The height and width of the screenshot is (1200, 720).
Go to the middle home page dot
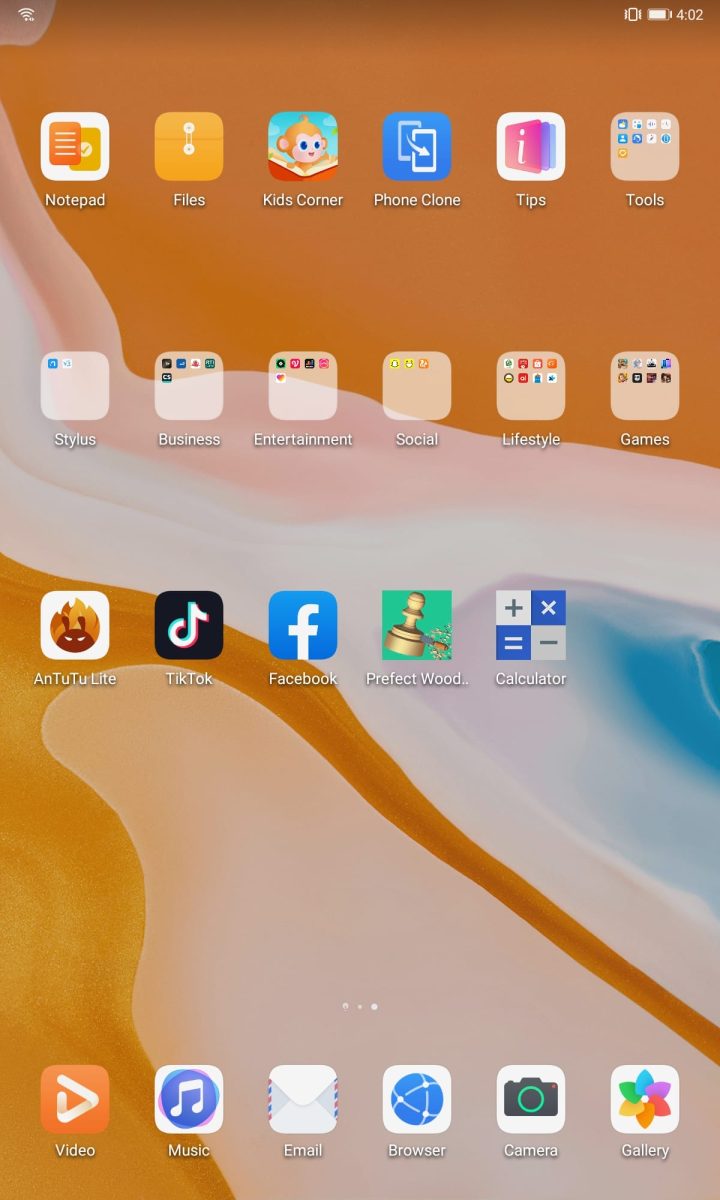pos(360,1007)
